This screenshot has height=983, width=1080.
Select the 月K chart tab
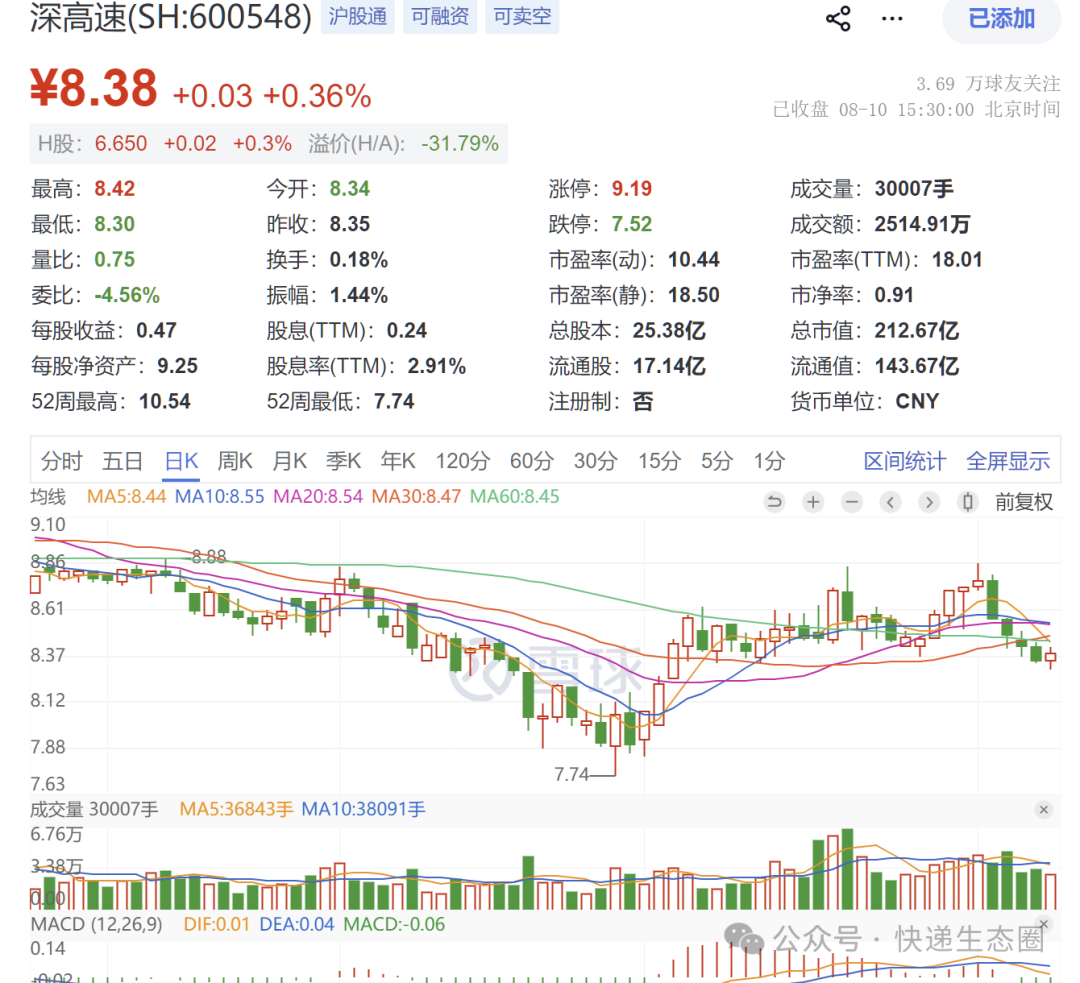289,461
